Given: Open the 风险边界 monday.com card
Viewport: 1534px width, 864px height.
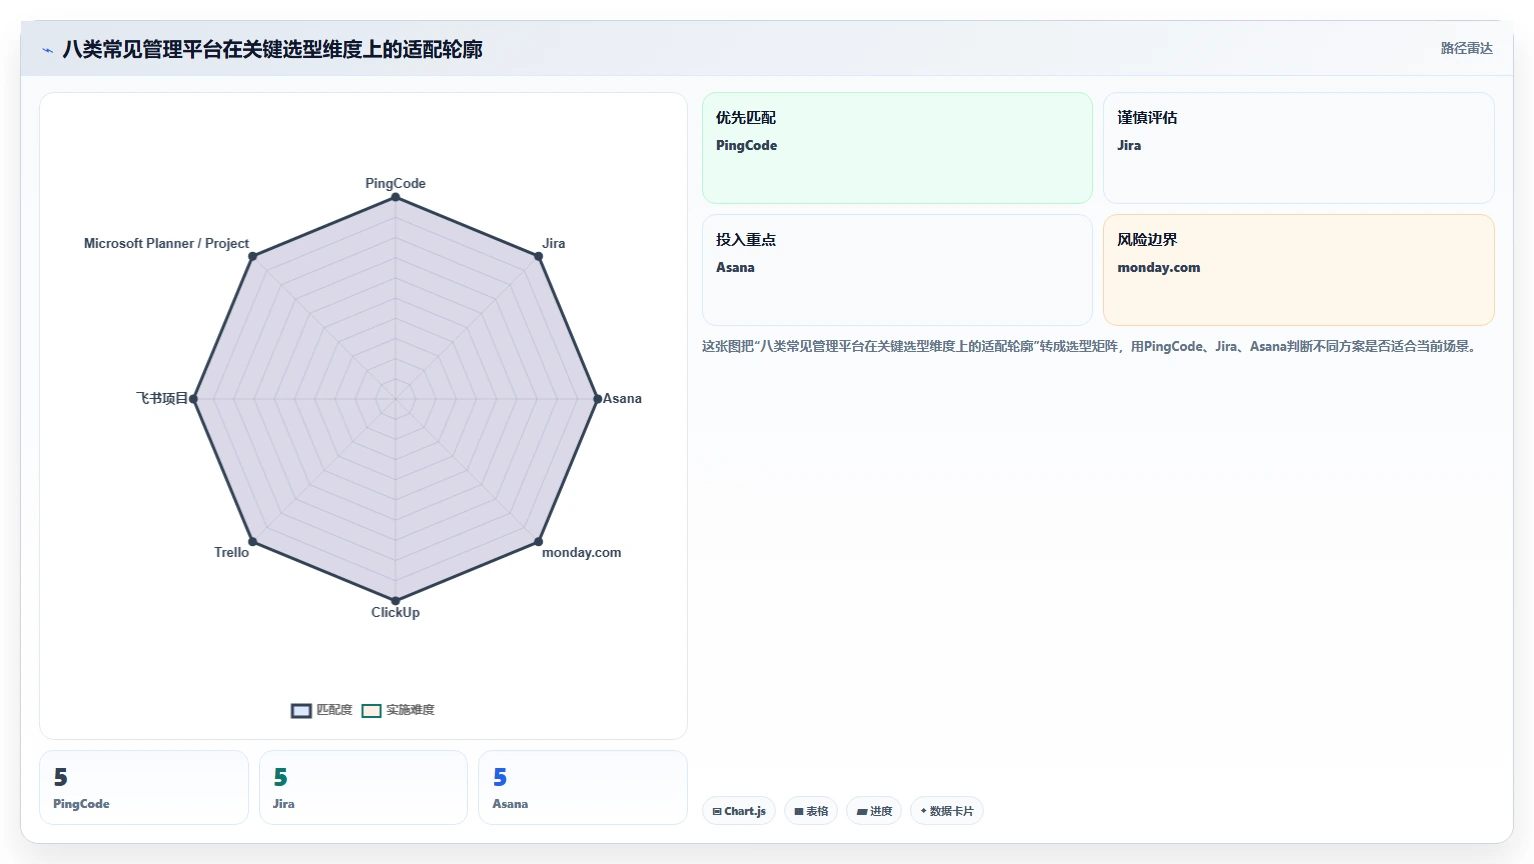Looking at the screenshot, I should click(x=1298, y=270).
